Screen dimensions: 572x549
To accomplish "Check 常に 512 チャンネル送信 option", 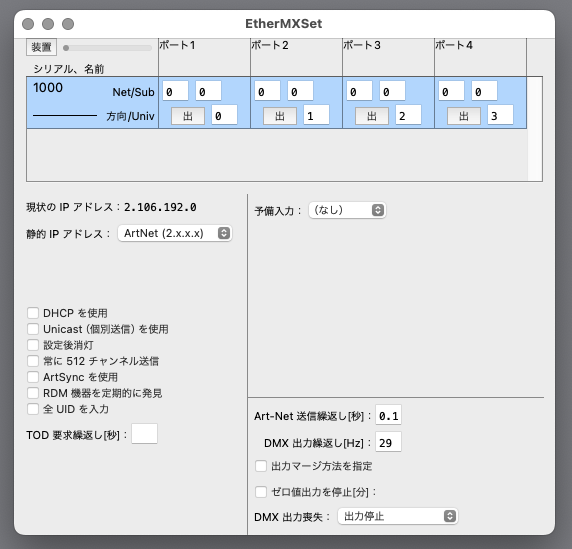I will click(33, 361).
